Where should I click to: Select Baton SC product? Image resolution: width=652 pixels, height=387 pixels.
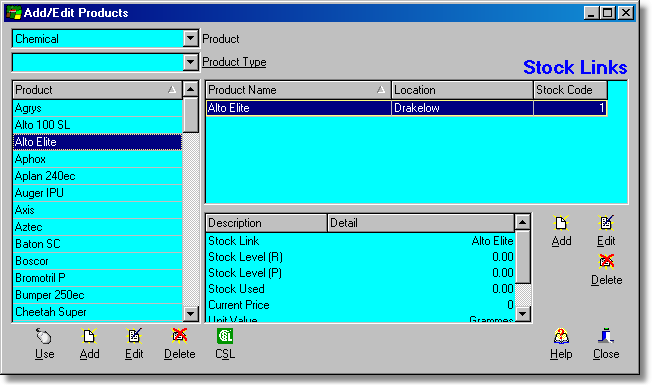[x=97, y=244]
